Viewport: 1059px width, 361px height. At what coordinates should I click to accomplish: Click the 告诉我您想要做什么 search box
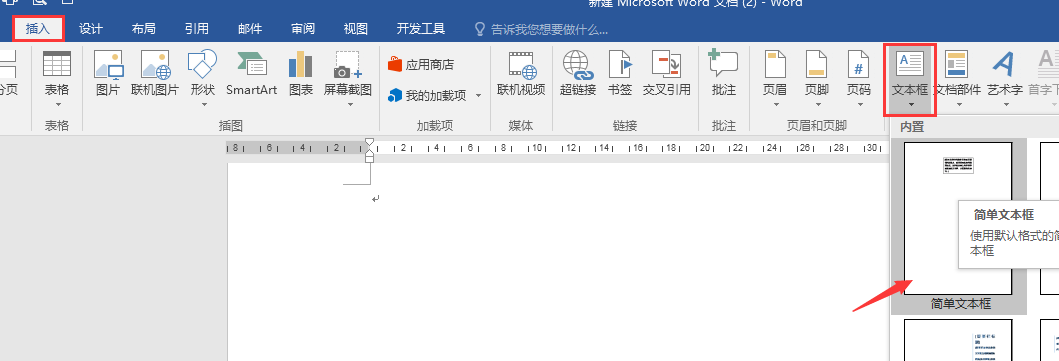(x=542, y=29)
